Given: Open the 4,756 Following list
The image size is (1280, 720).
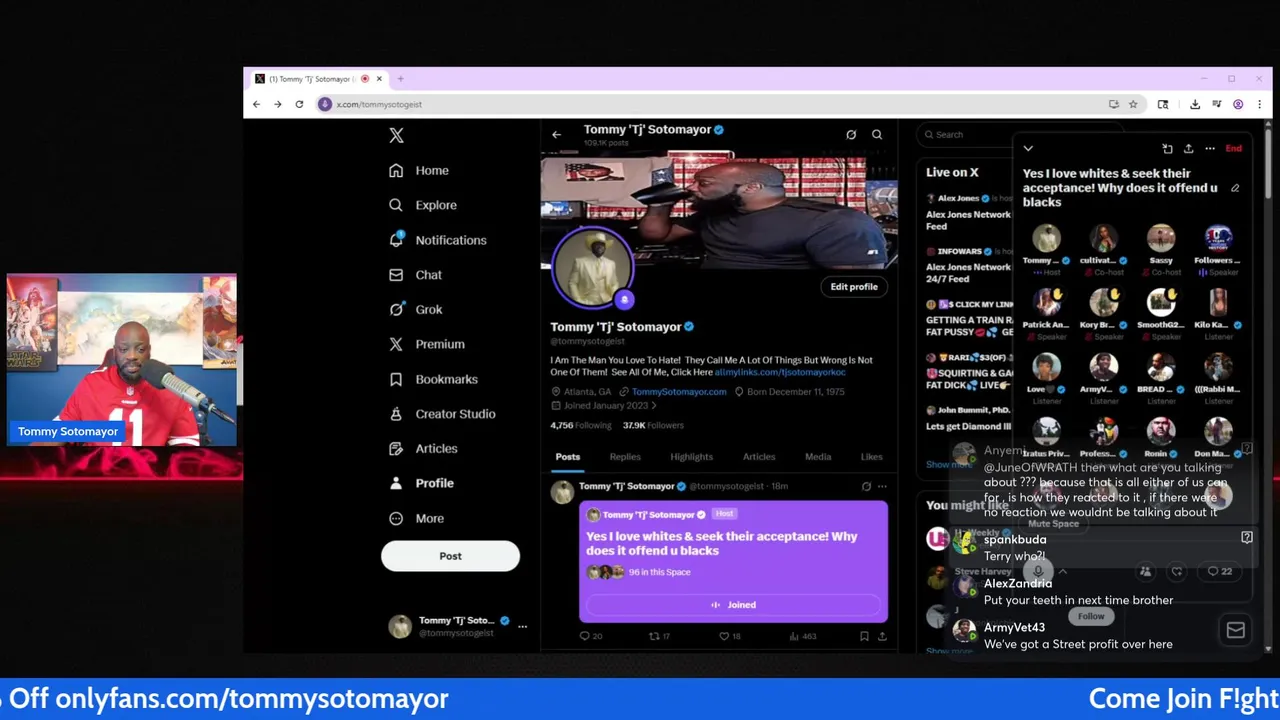Looking at the screenshot, I should 580,425.
